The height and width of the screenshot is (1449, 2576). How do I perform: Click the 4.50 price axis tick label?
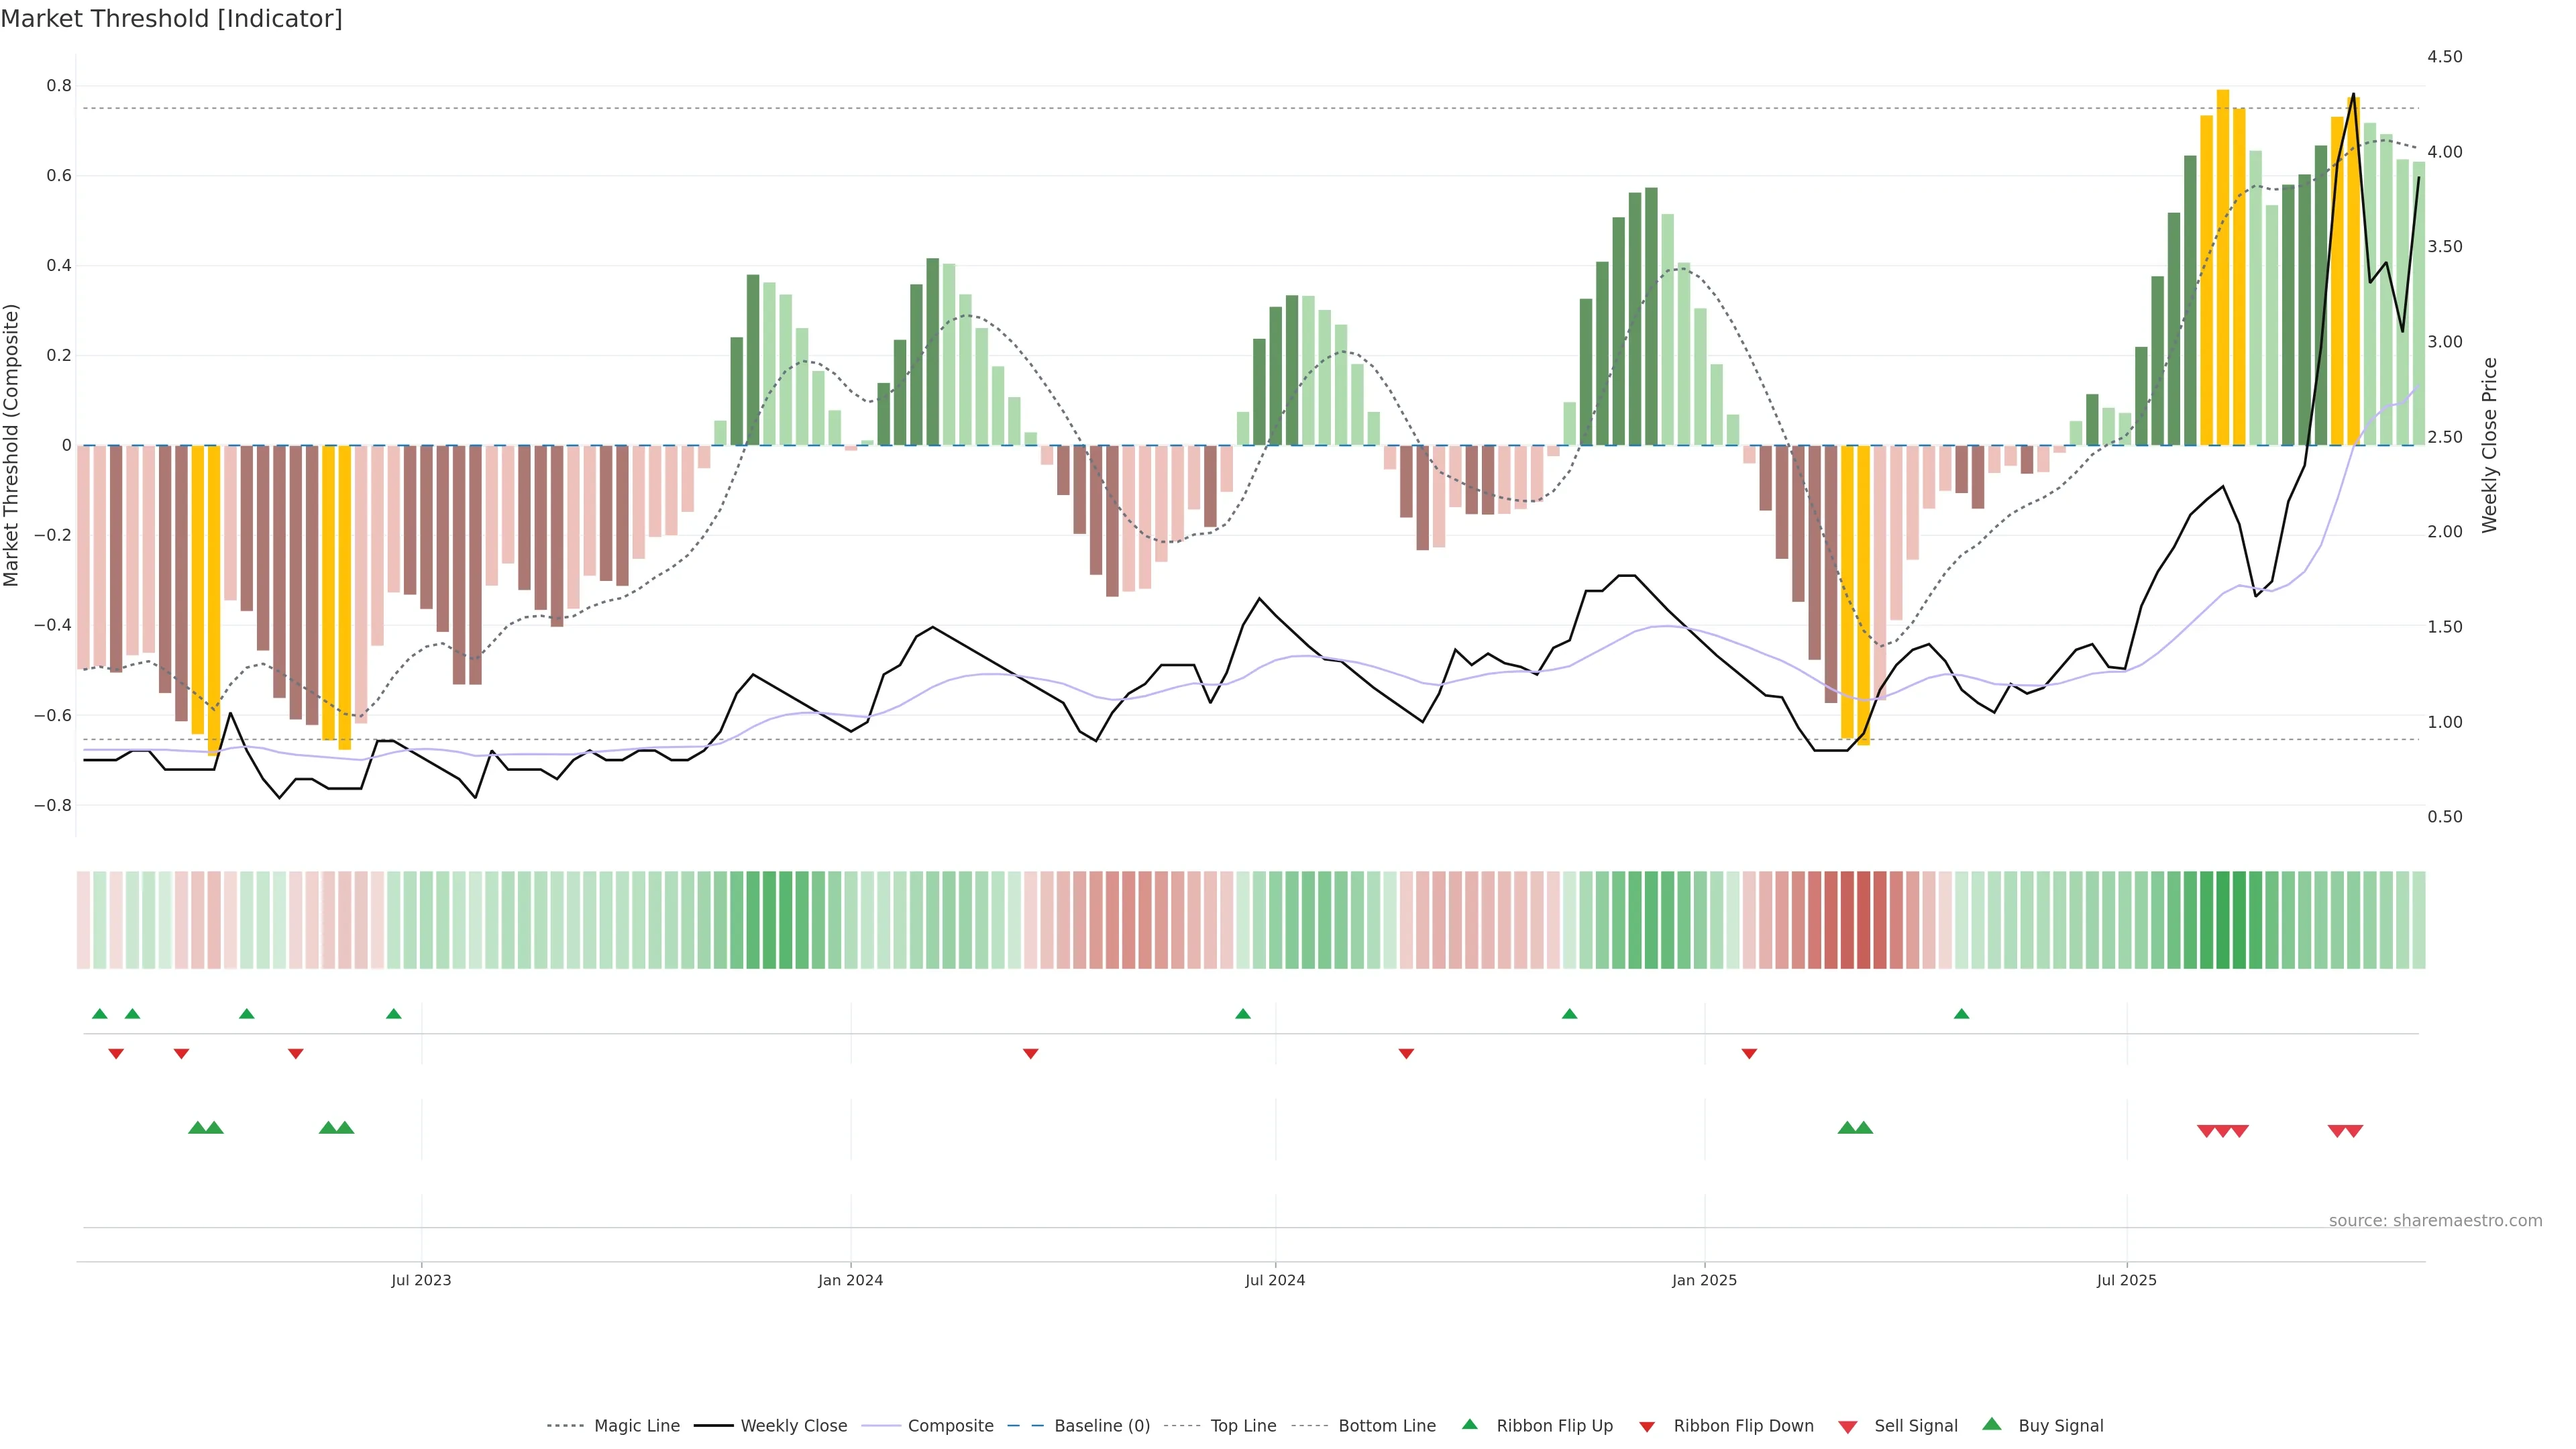tap(2444, 57)
